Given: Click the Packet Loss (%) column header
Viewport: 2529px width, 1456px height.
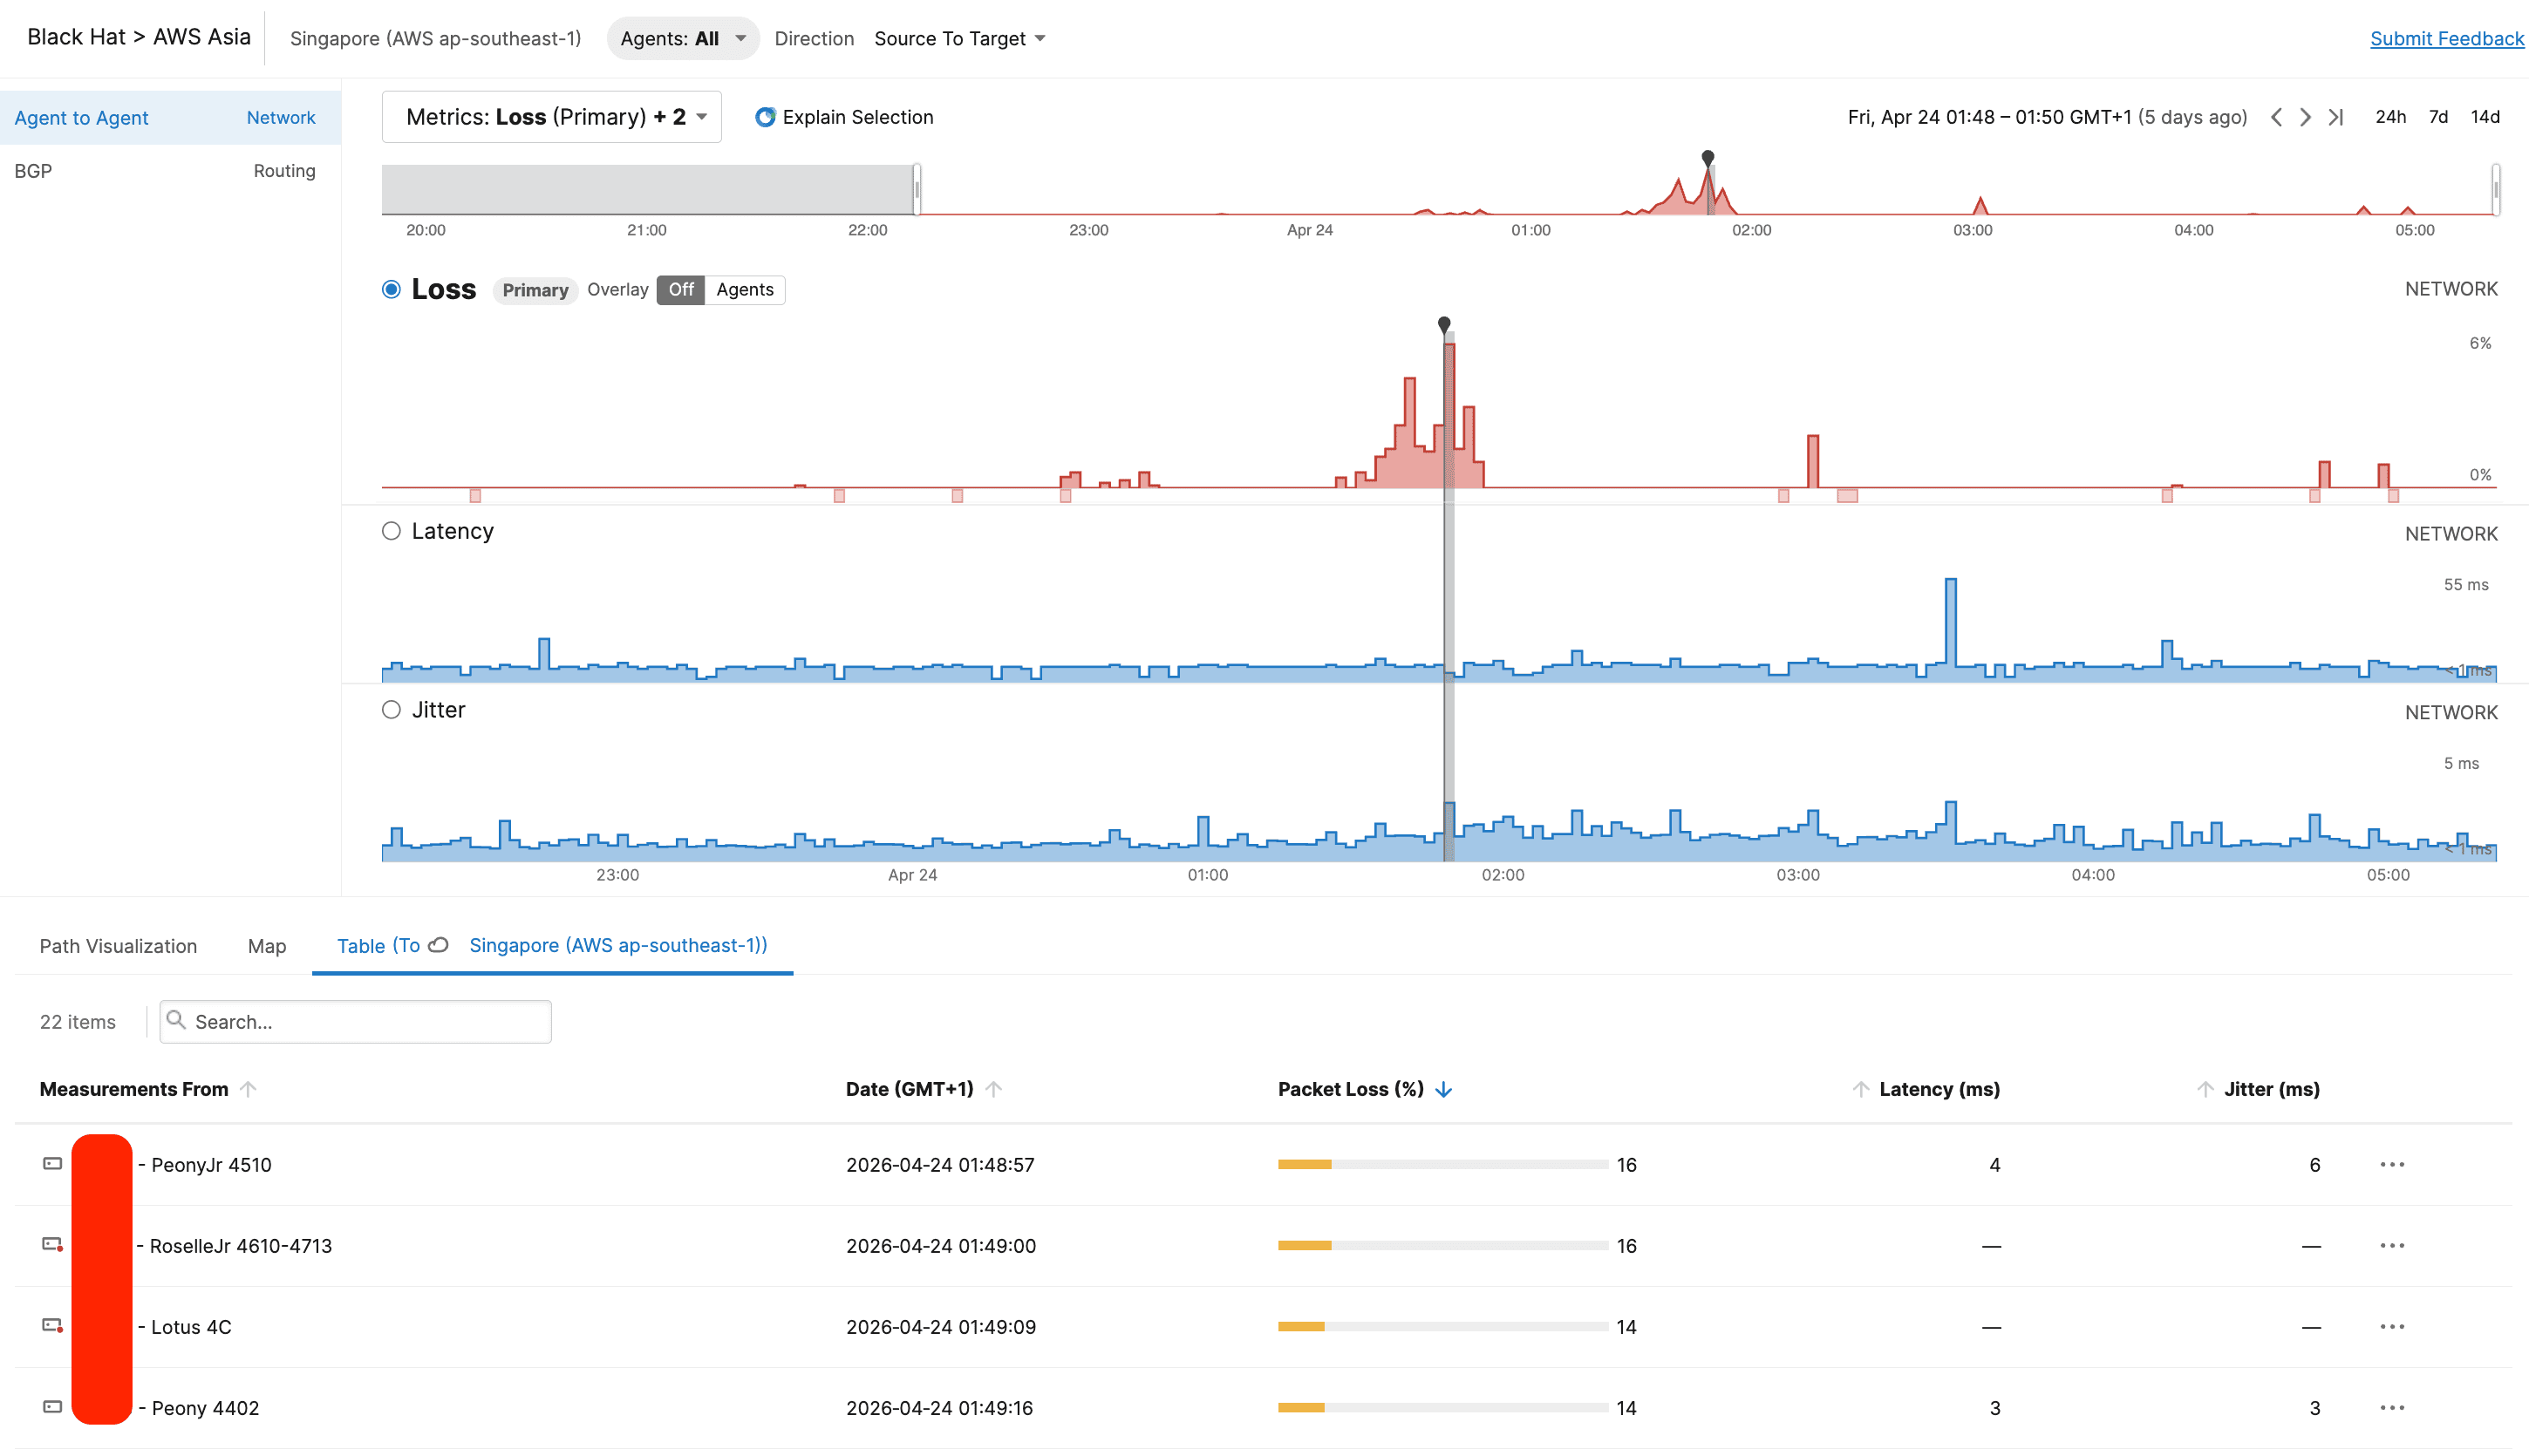Looking at the screenshot, I should [x=1350, y=1089].
